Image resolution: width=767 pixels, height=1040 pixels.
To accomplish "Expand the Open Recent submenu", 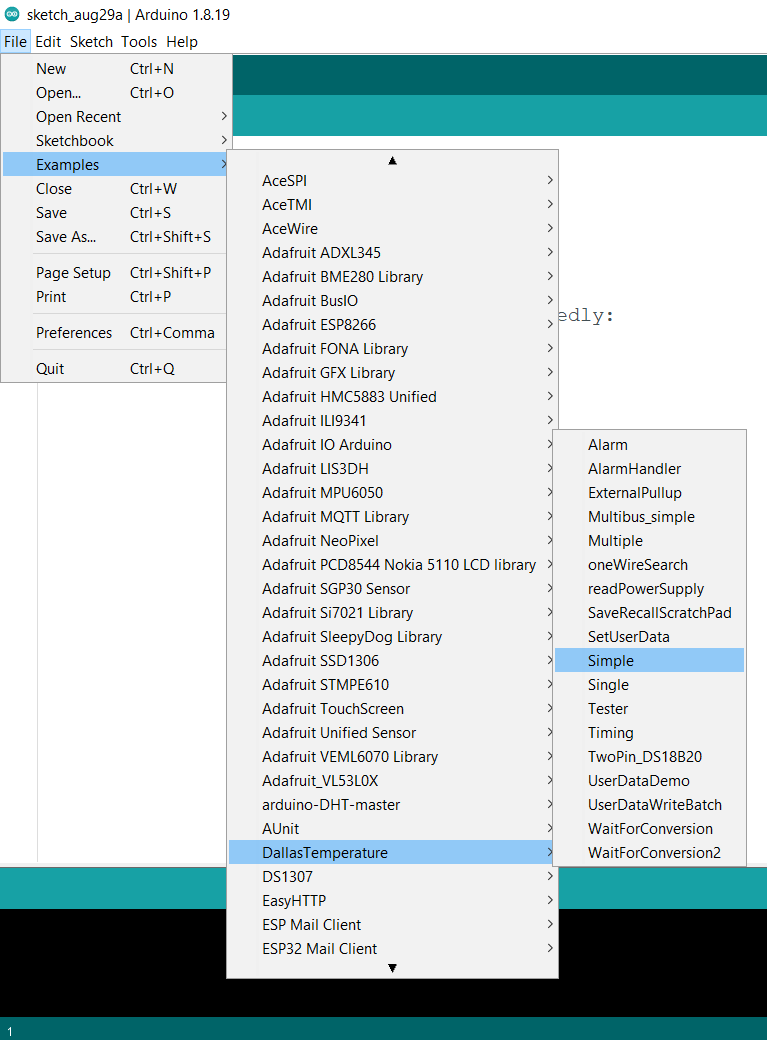I will pos(78,117).
